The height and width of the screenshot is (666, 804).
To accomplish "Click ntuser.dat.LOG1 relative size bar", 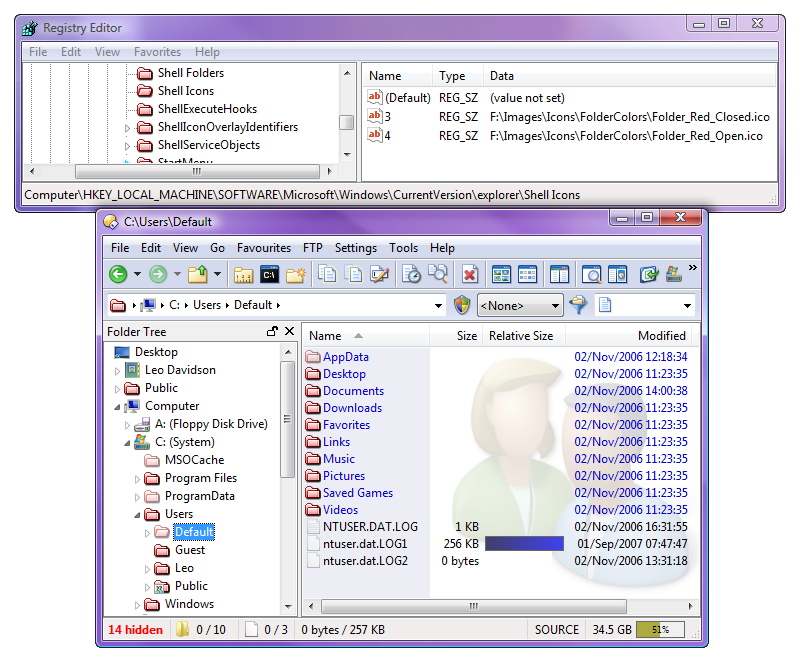I will (524, 543).
